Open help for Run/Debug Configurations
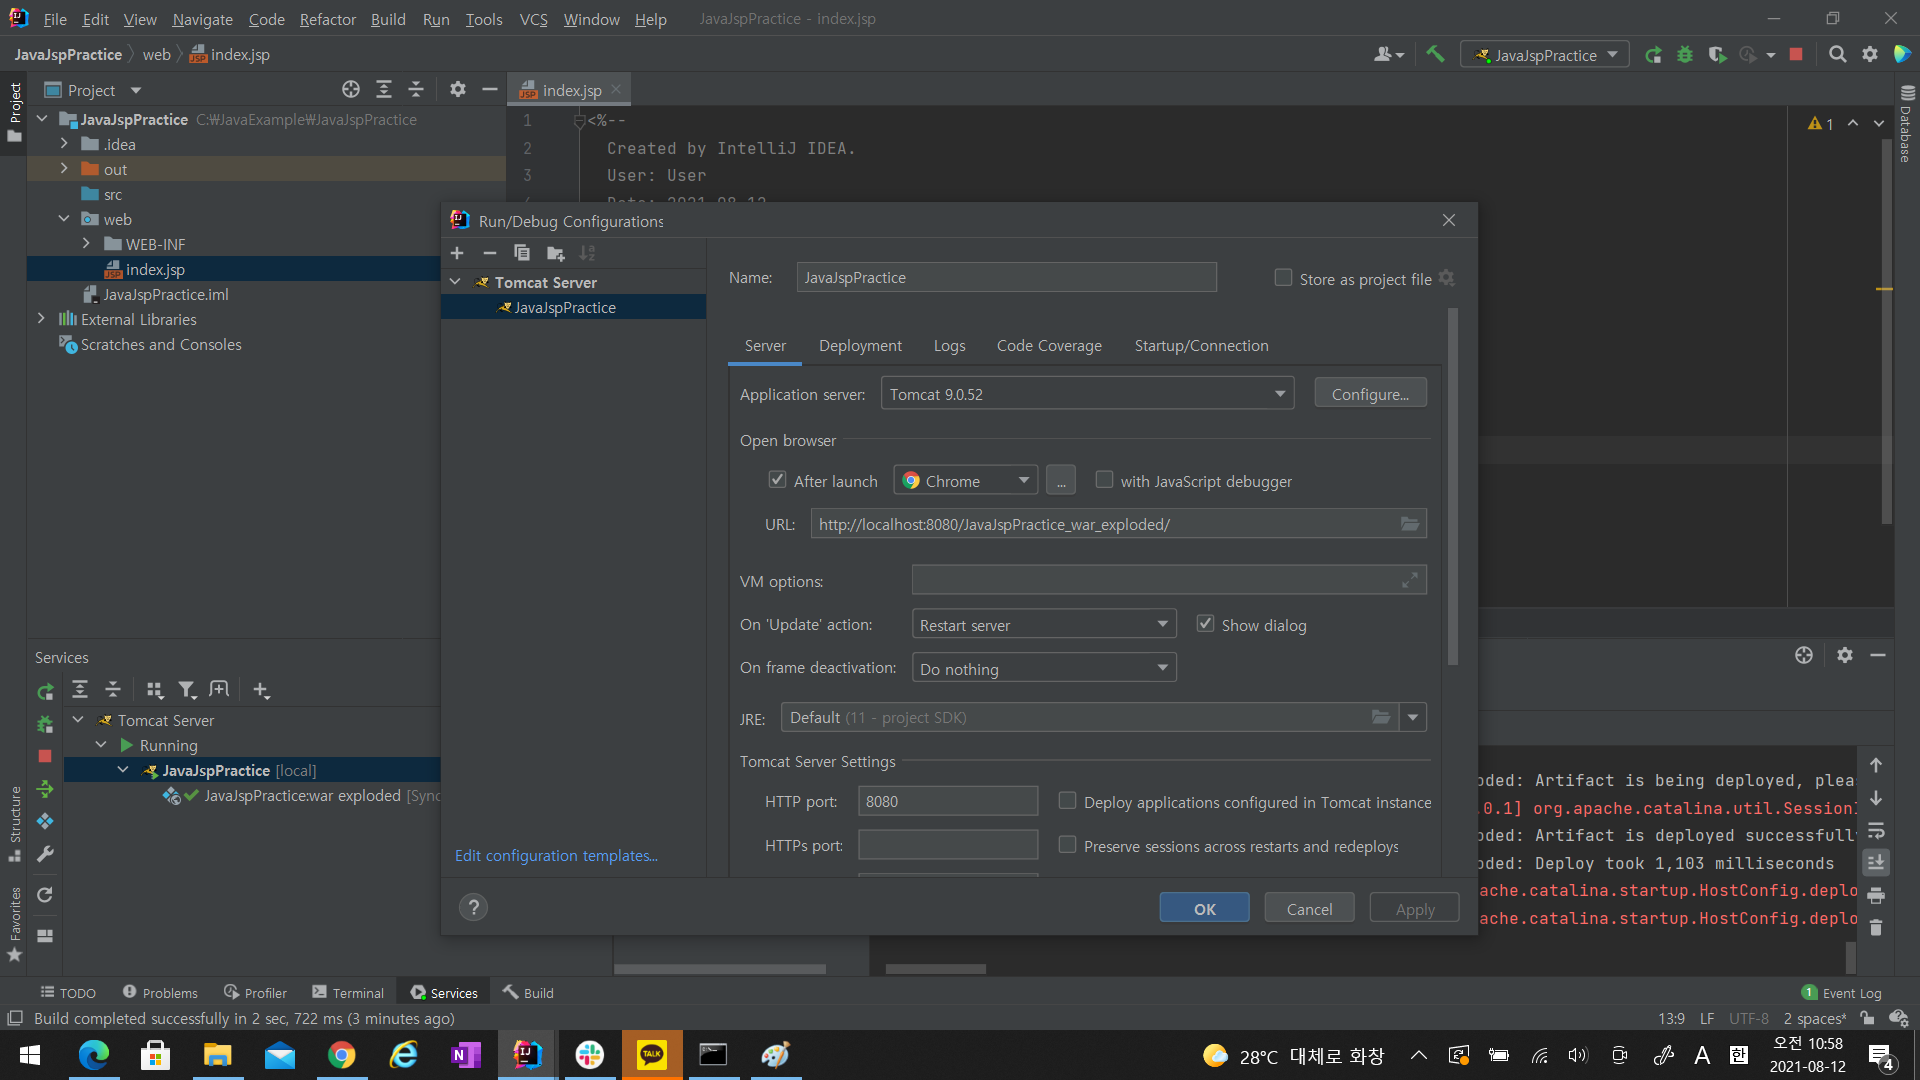This screenshot has width=1920, height=1080. click(x=473, y=908)
